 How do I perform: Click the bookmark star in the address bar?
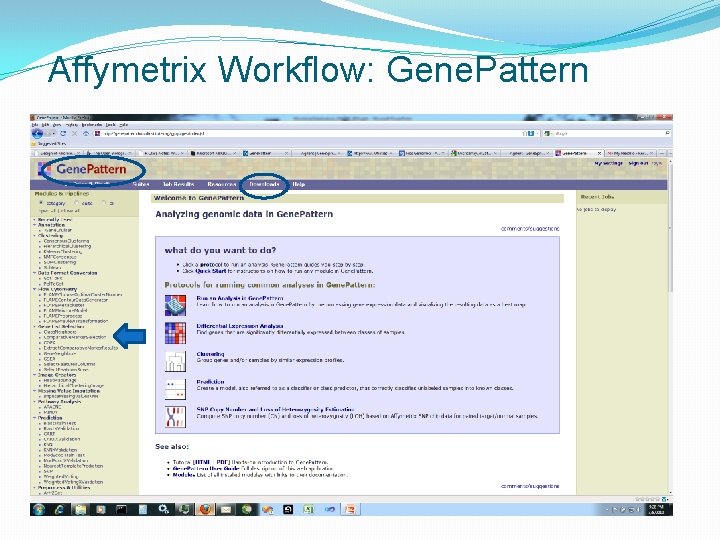tap(524, 134)
